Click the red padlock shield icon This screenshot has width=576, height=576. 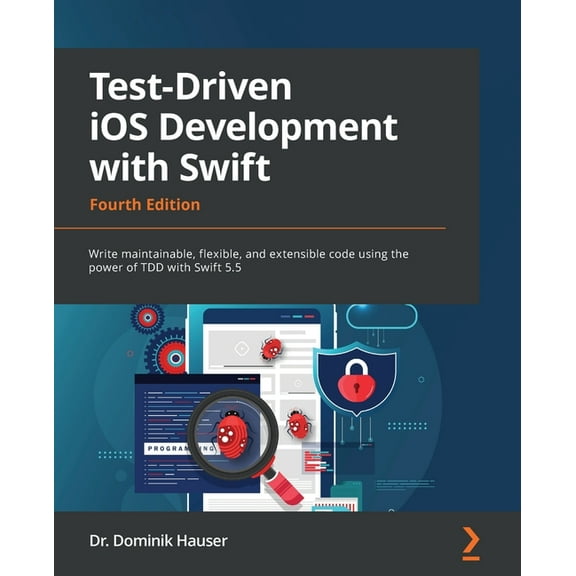[356, 379]
